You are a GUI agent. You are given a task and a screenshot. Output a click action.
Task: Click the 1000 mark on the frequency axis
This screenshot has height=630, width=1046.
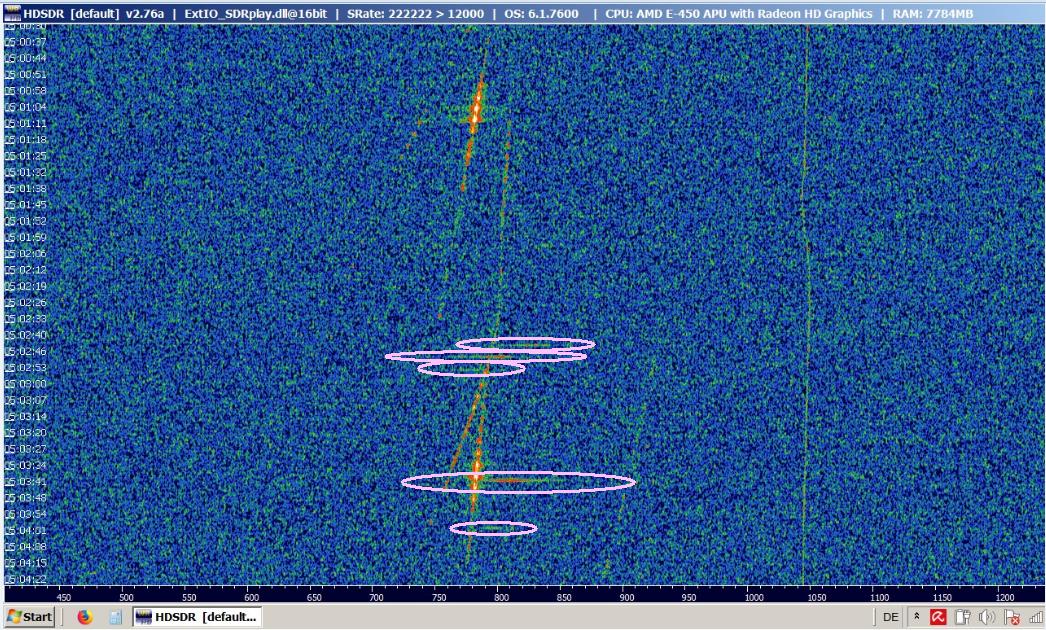click(x=754, y=597)
